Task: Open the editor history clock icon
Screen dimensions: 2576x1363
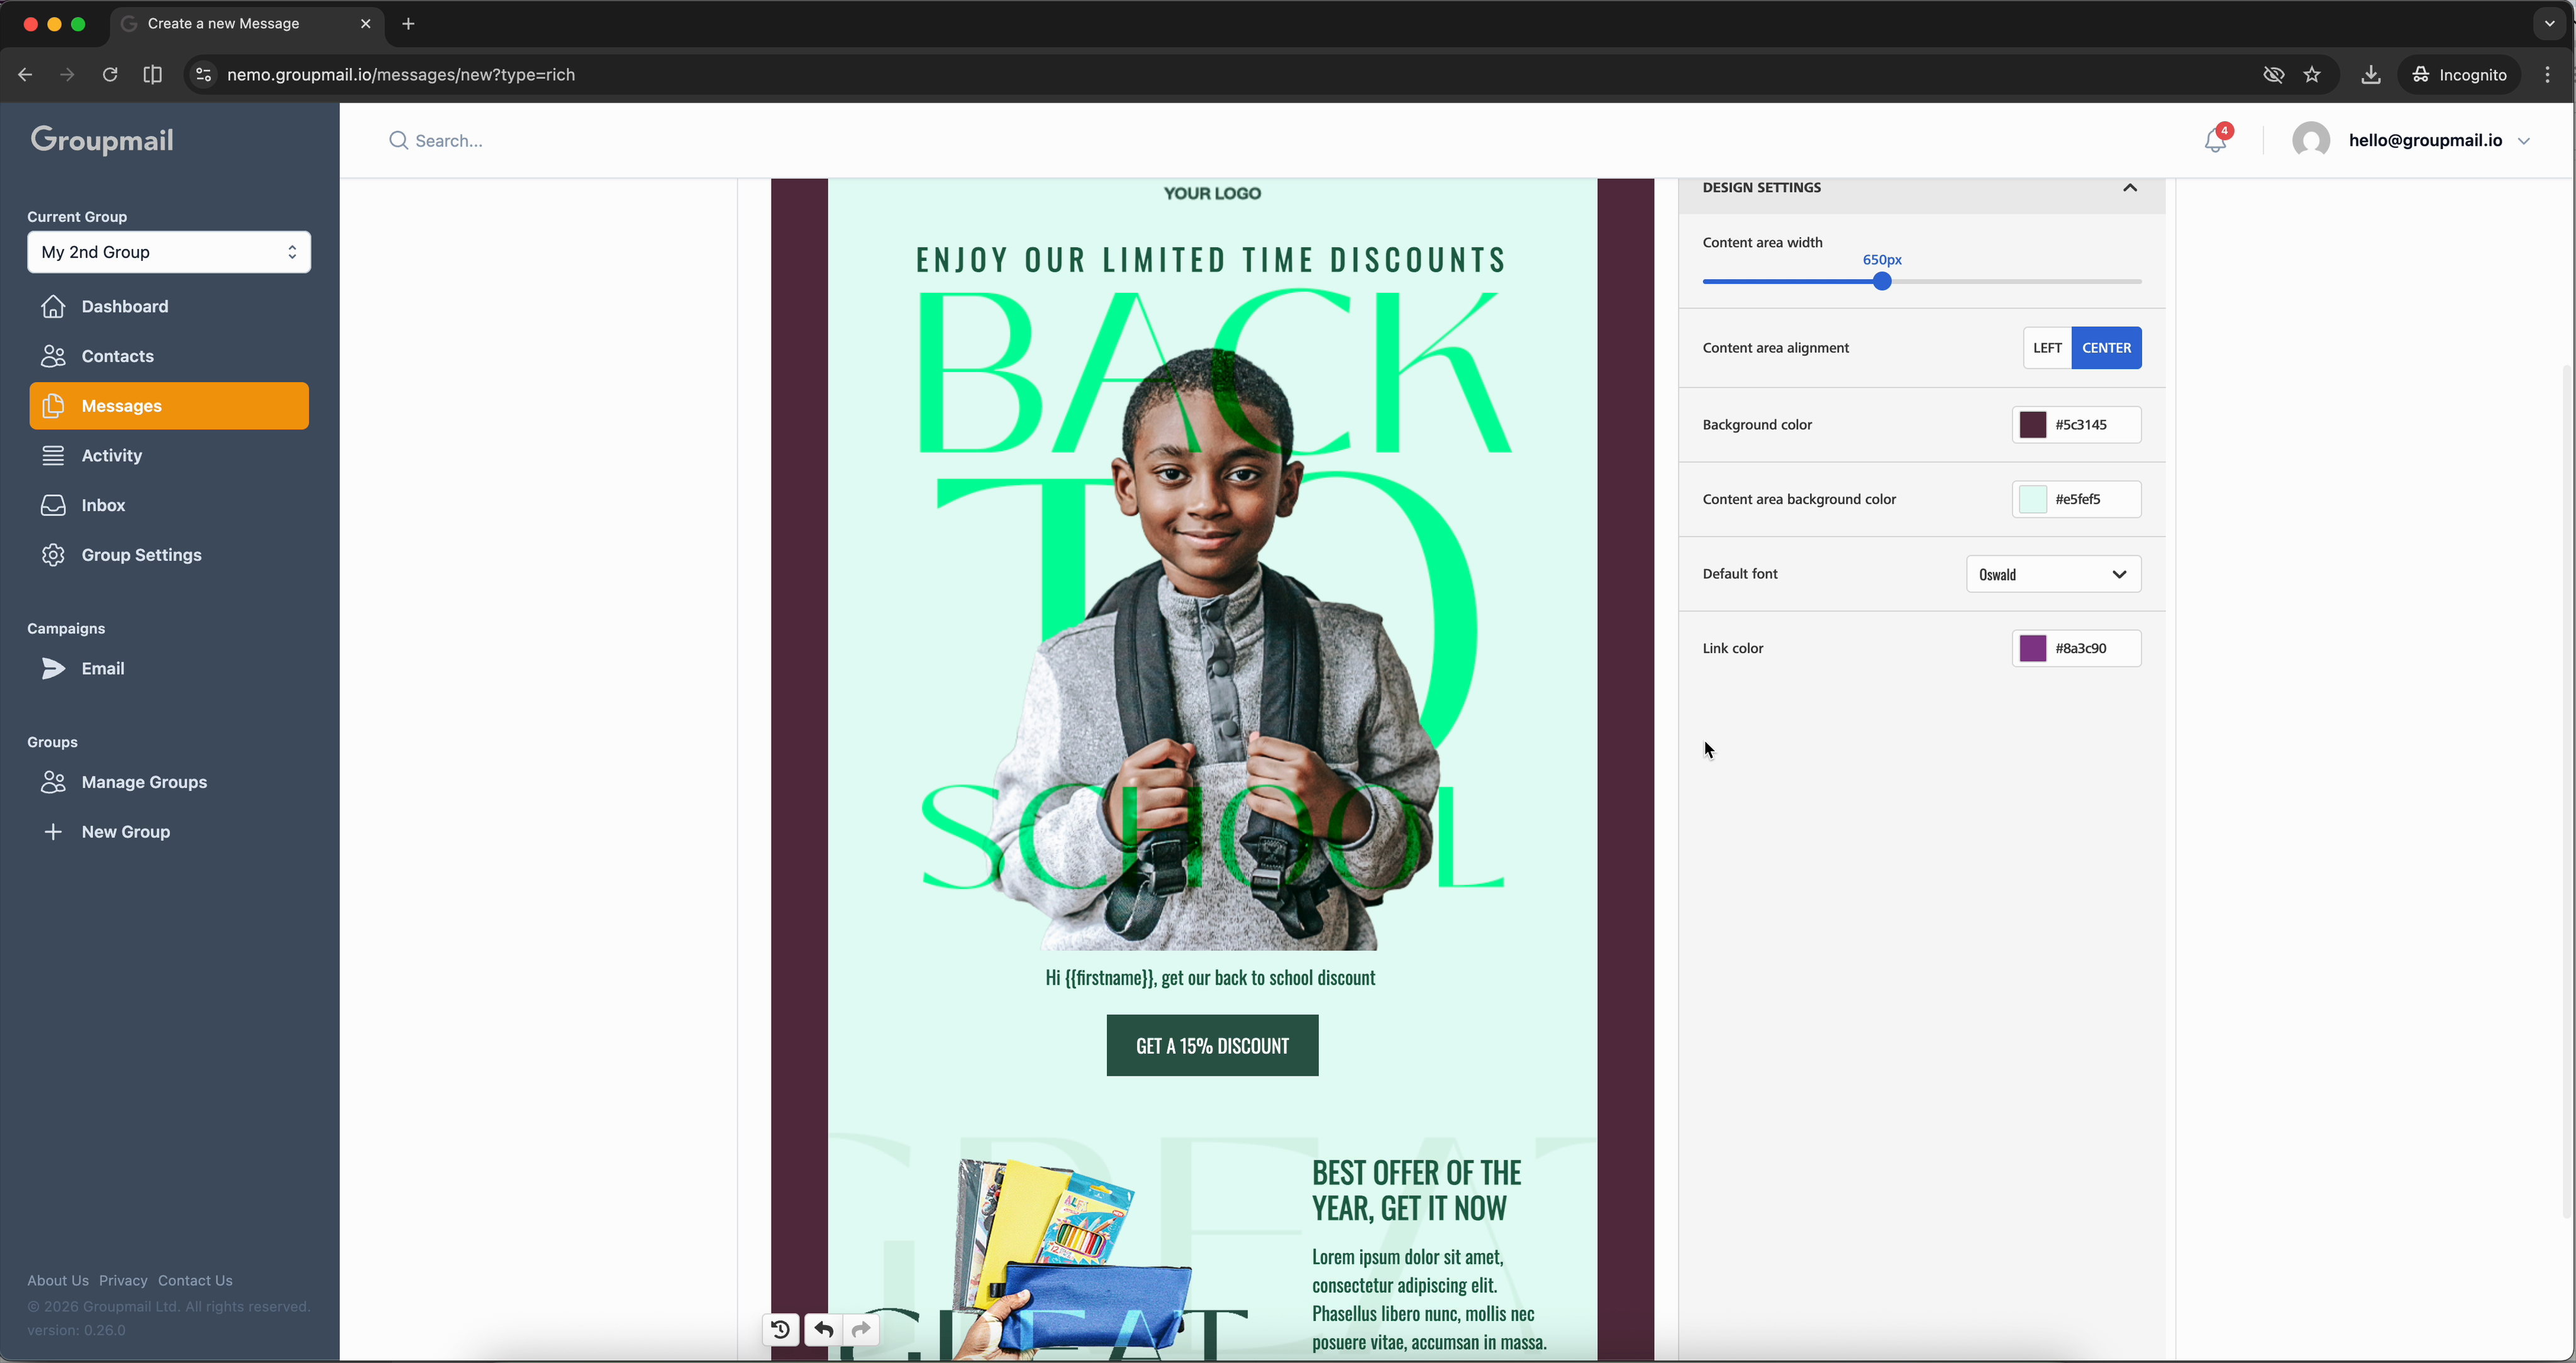Action: tap(781, 1329)
